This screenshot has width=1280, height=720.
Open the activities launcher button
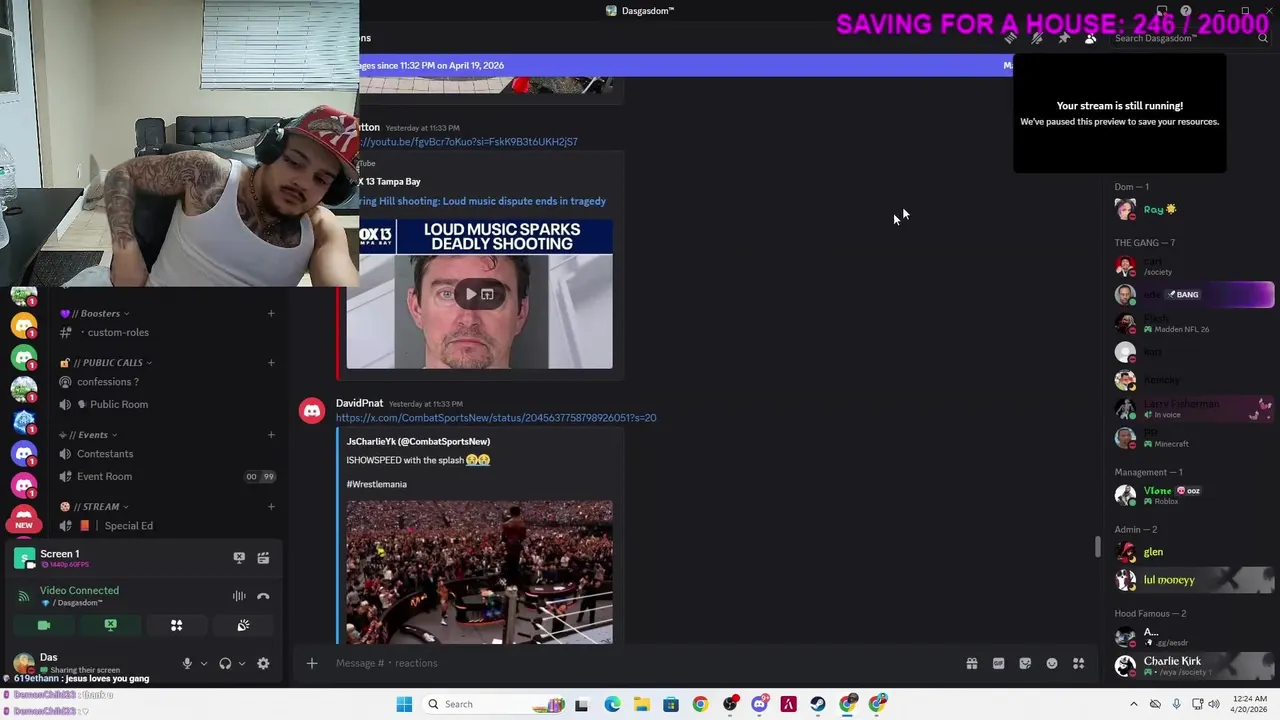(x=177, y=625)
